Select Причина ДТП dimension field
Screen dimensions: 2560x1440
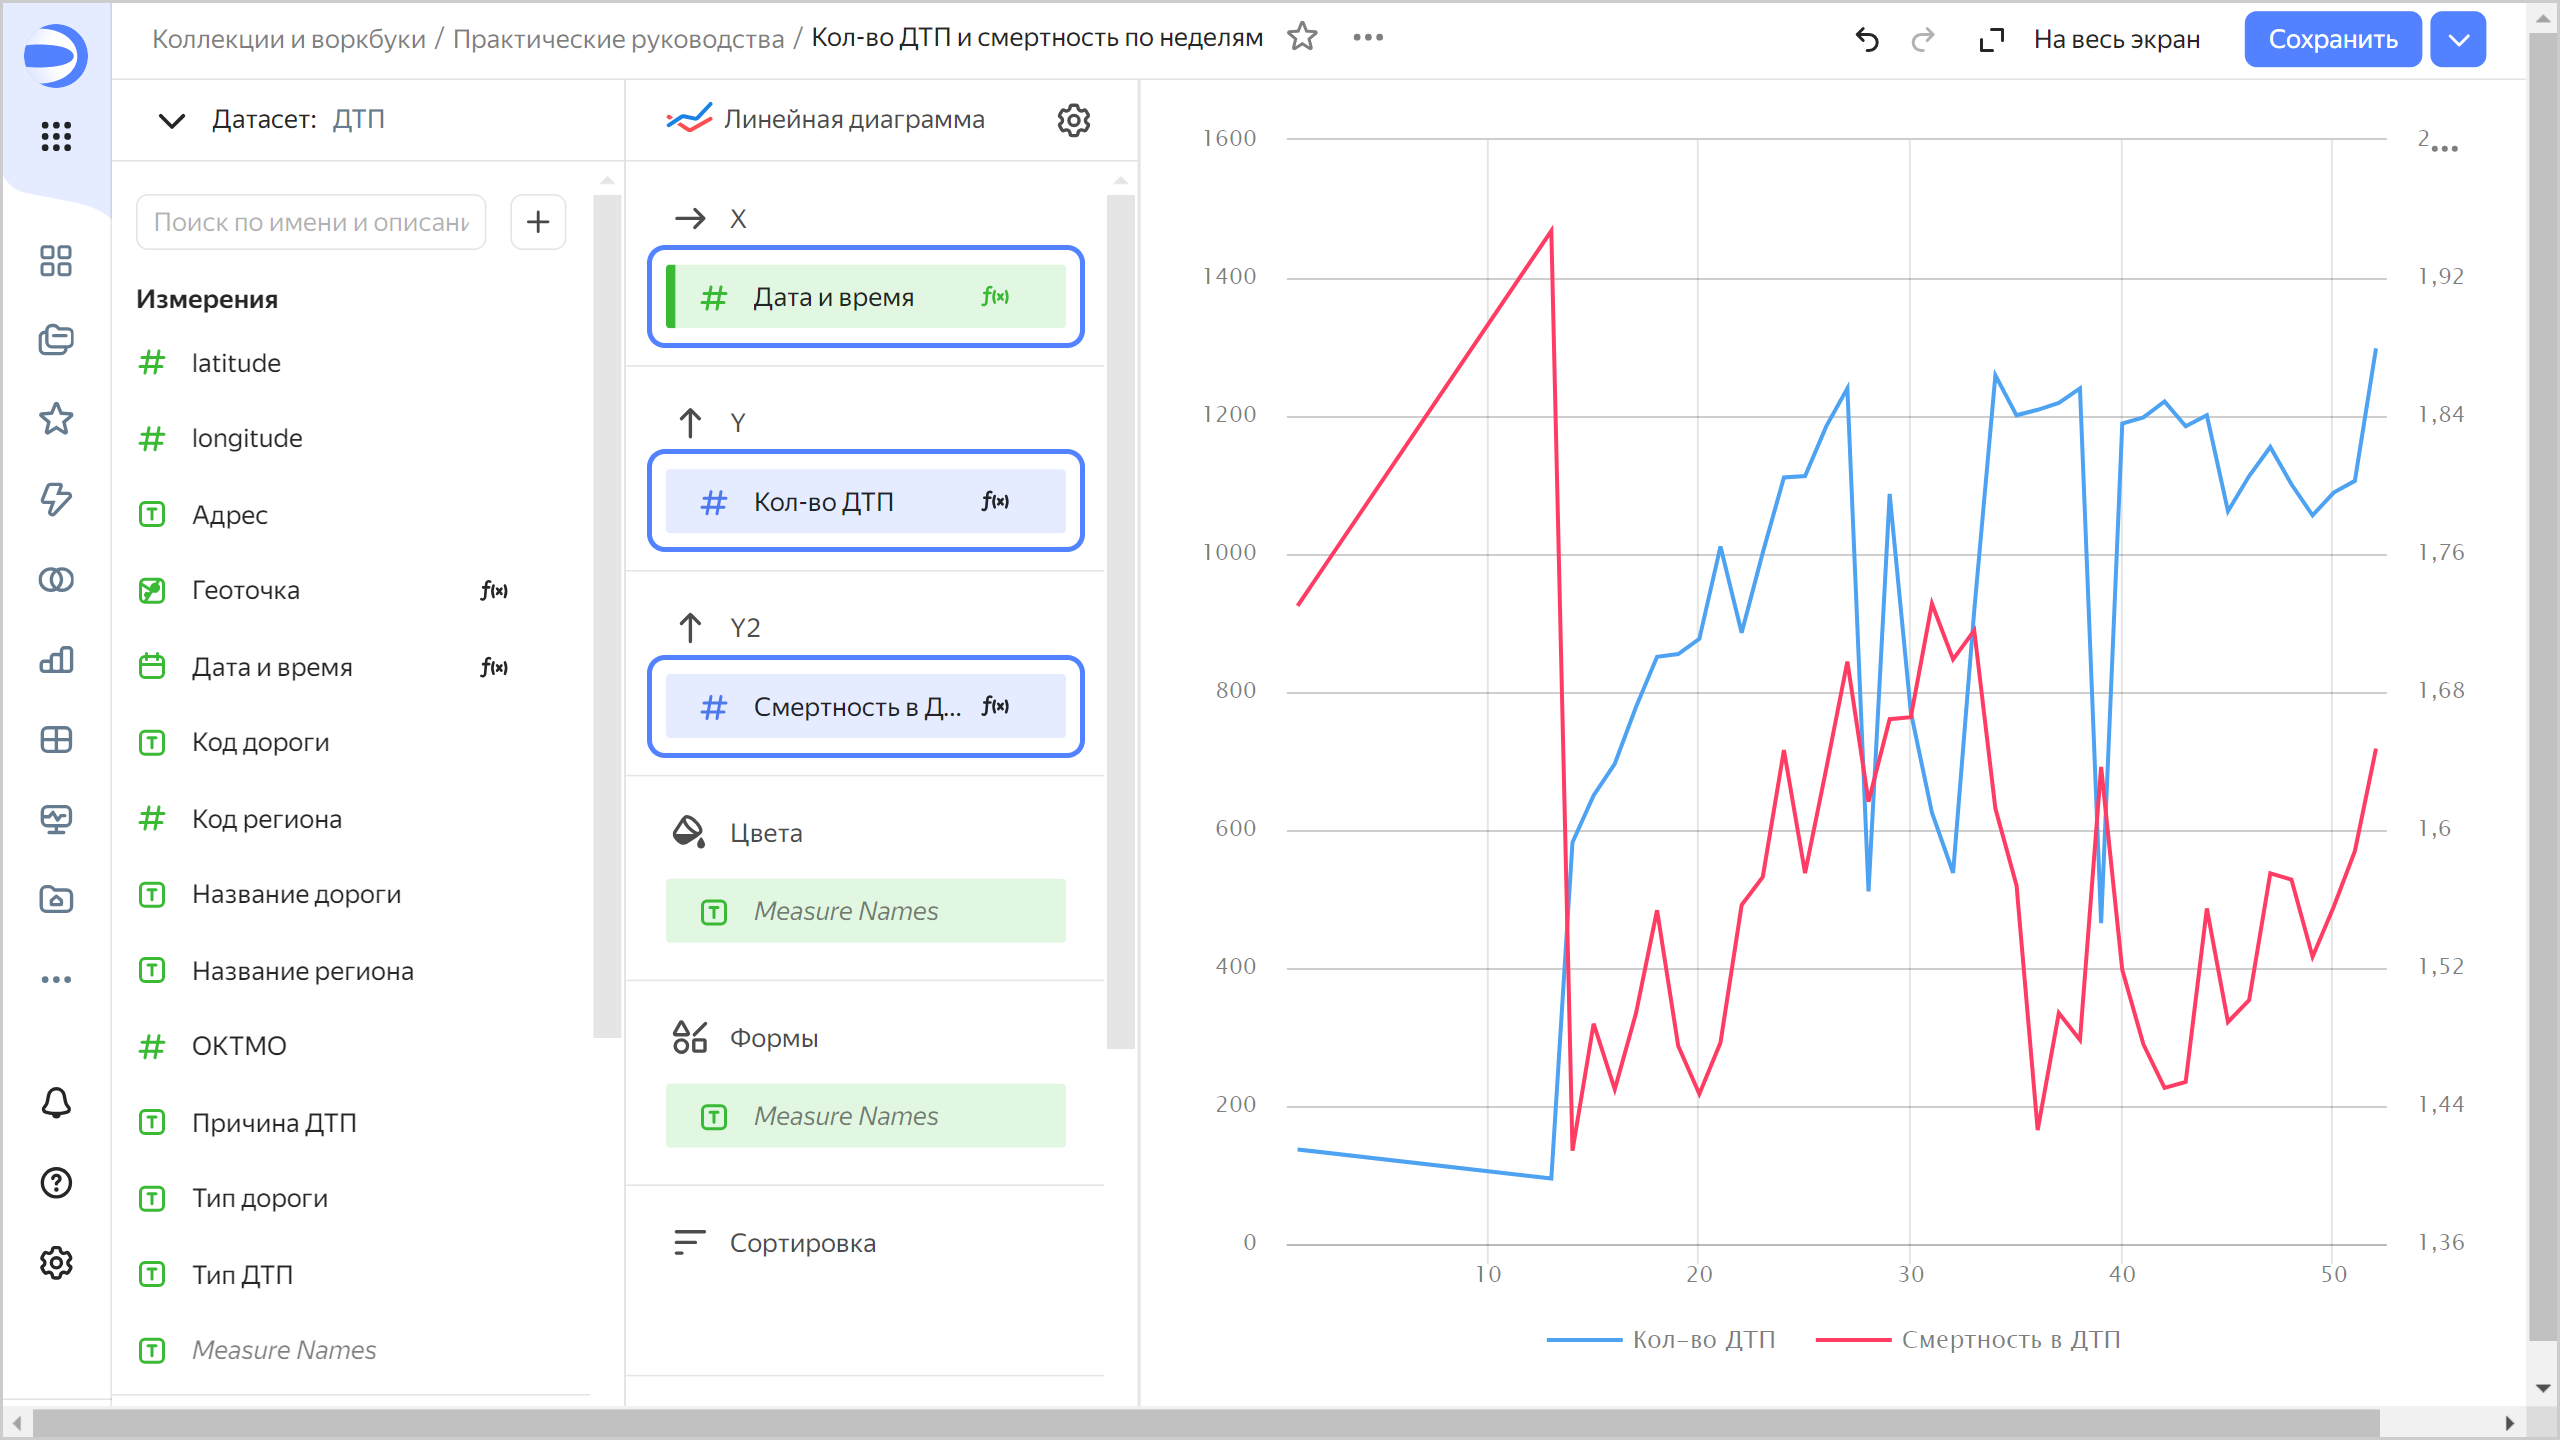[274, 1122]
